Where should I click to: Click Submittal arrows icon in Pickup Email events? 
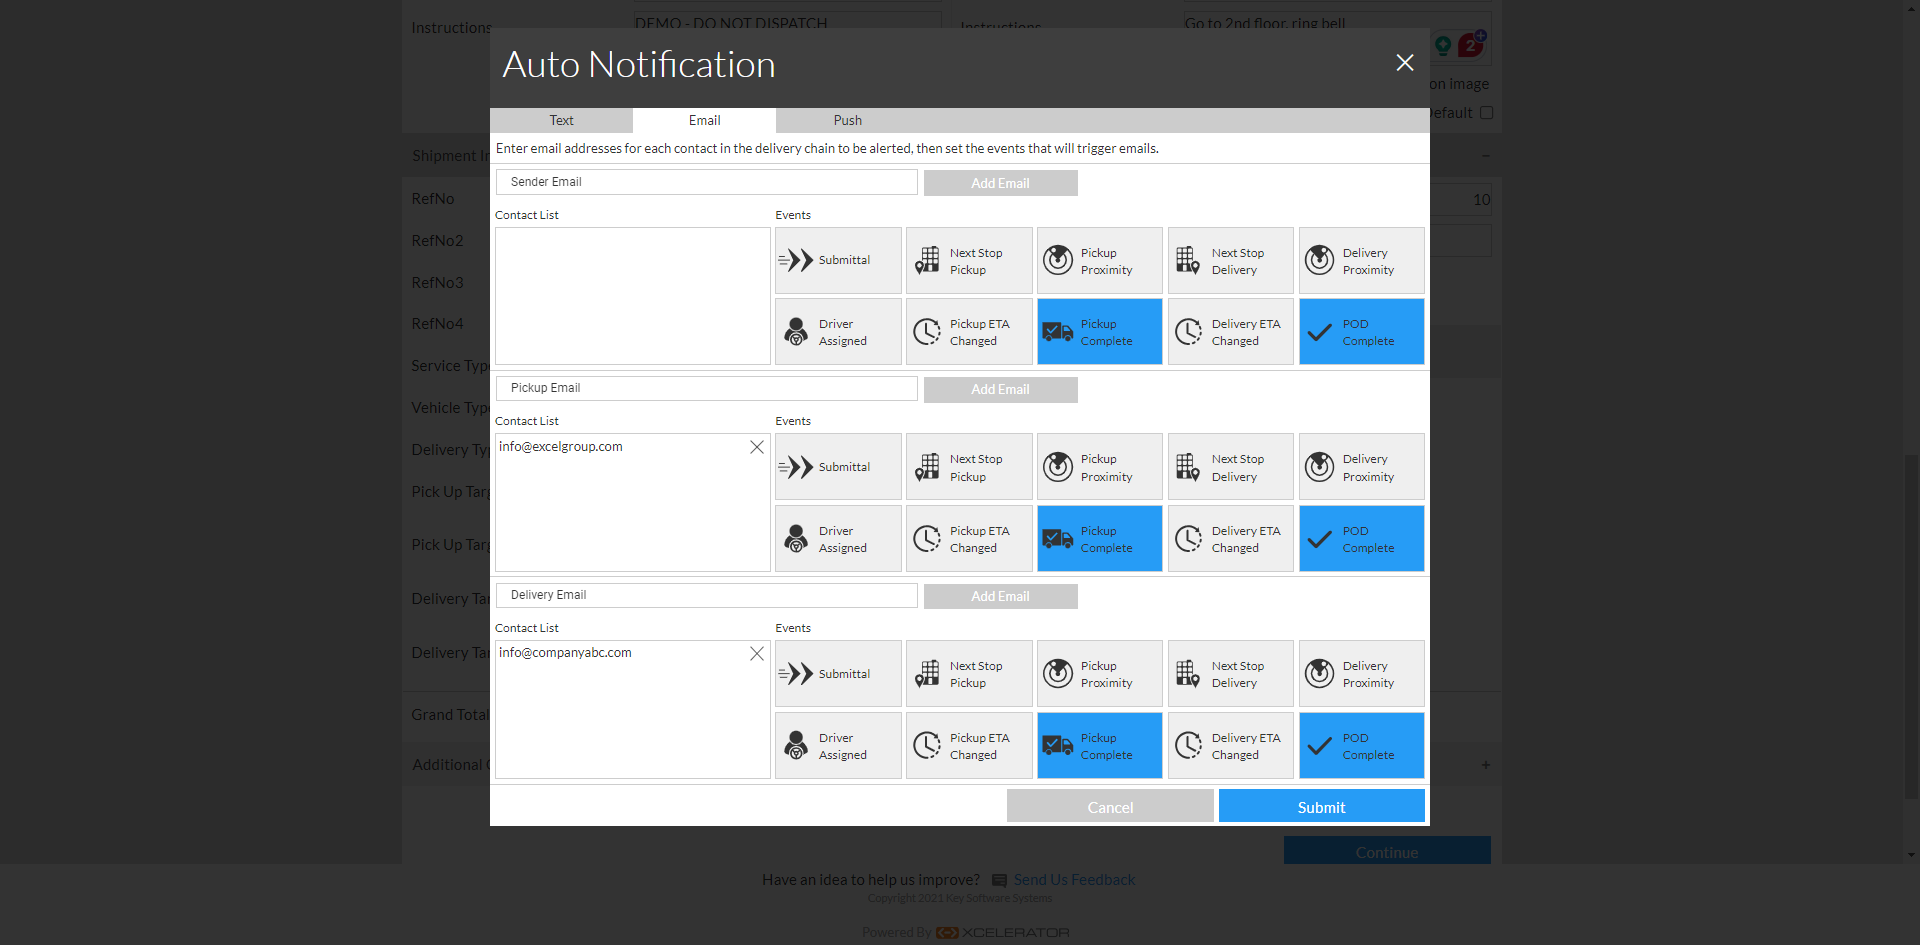(x=796, y=467)
